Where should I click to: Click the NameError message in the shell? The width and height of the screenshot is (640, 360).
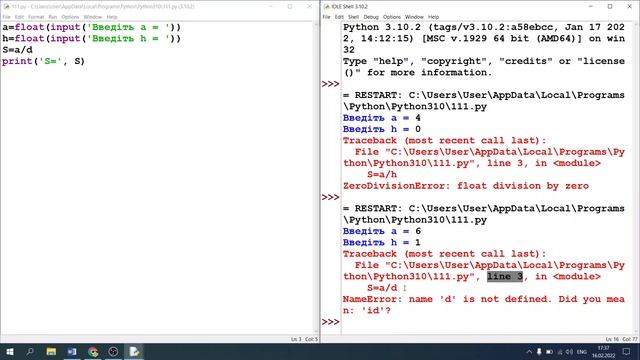[x=484, y=304]
